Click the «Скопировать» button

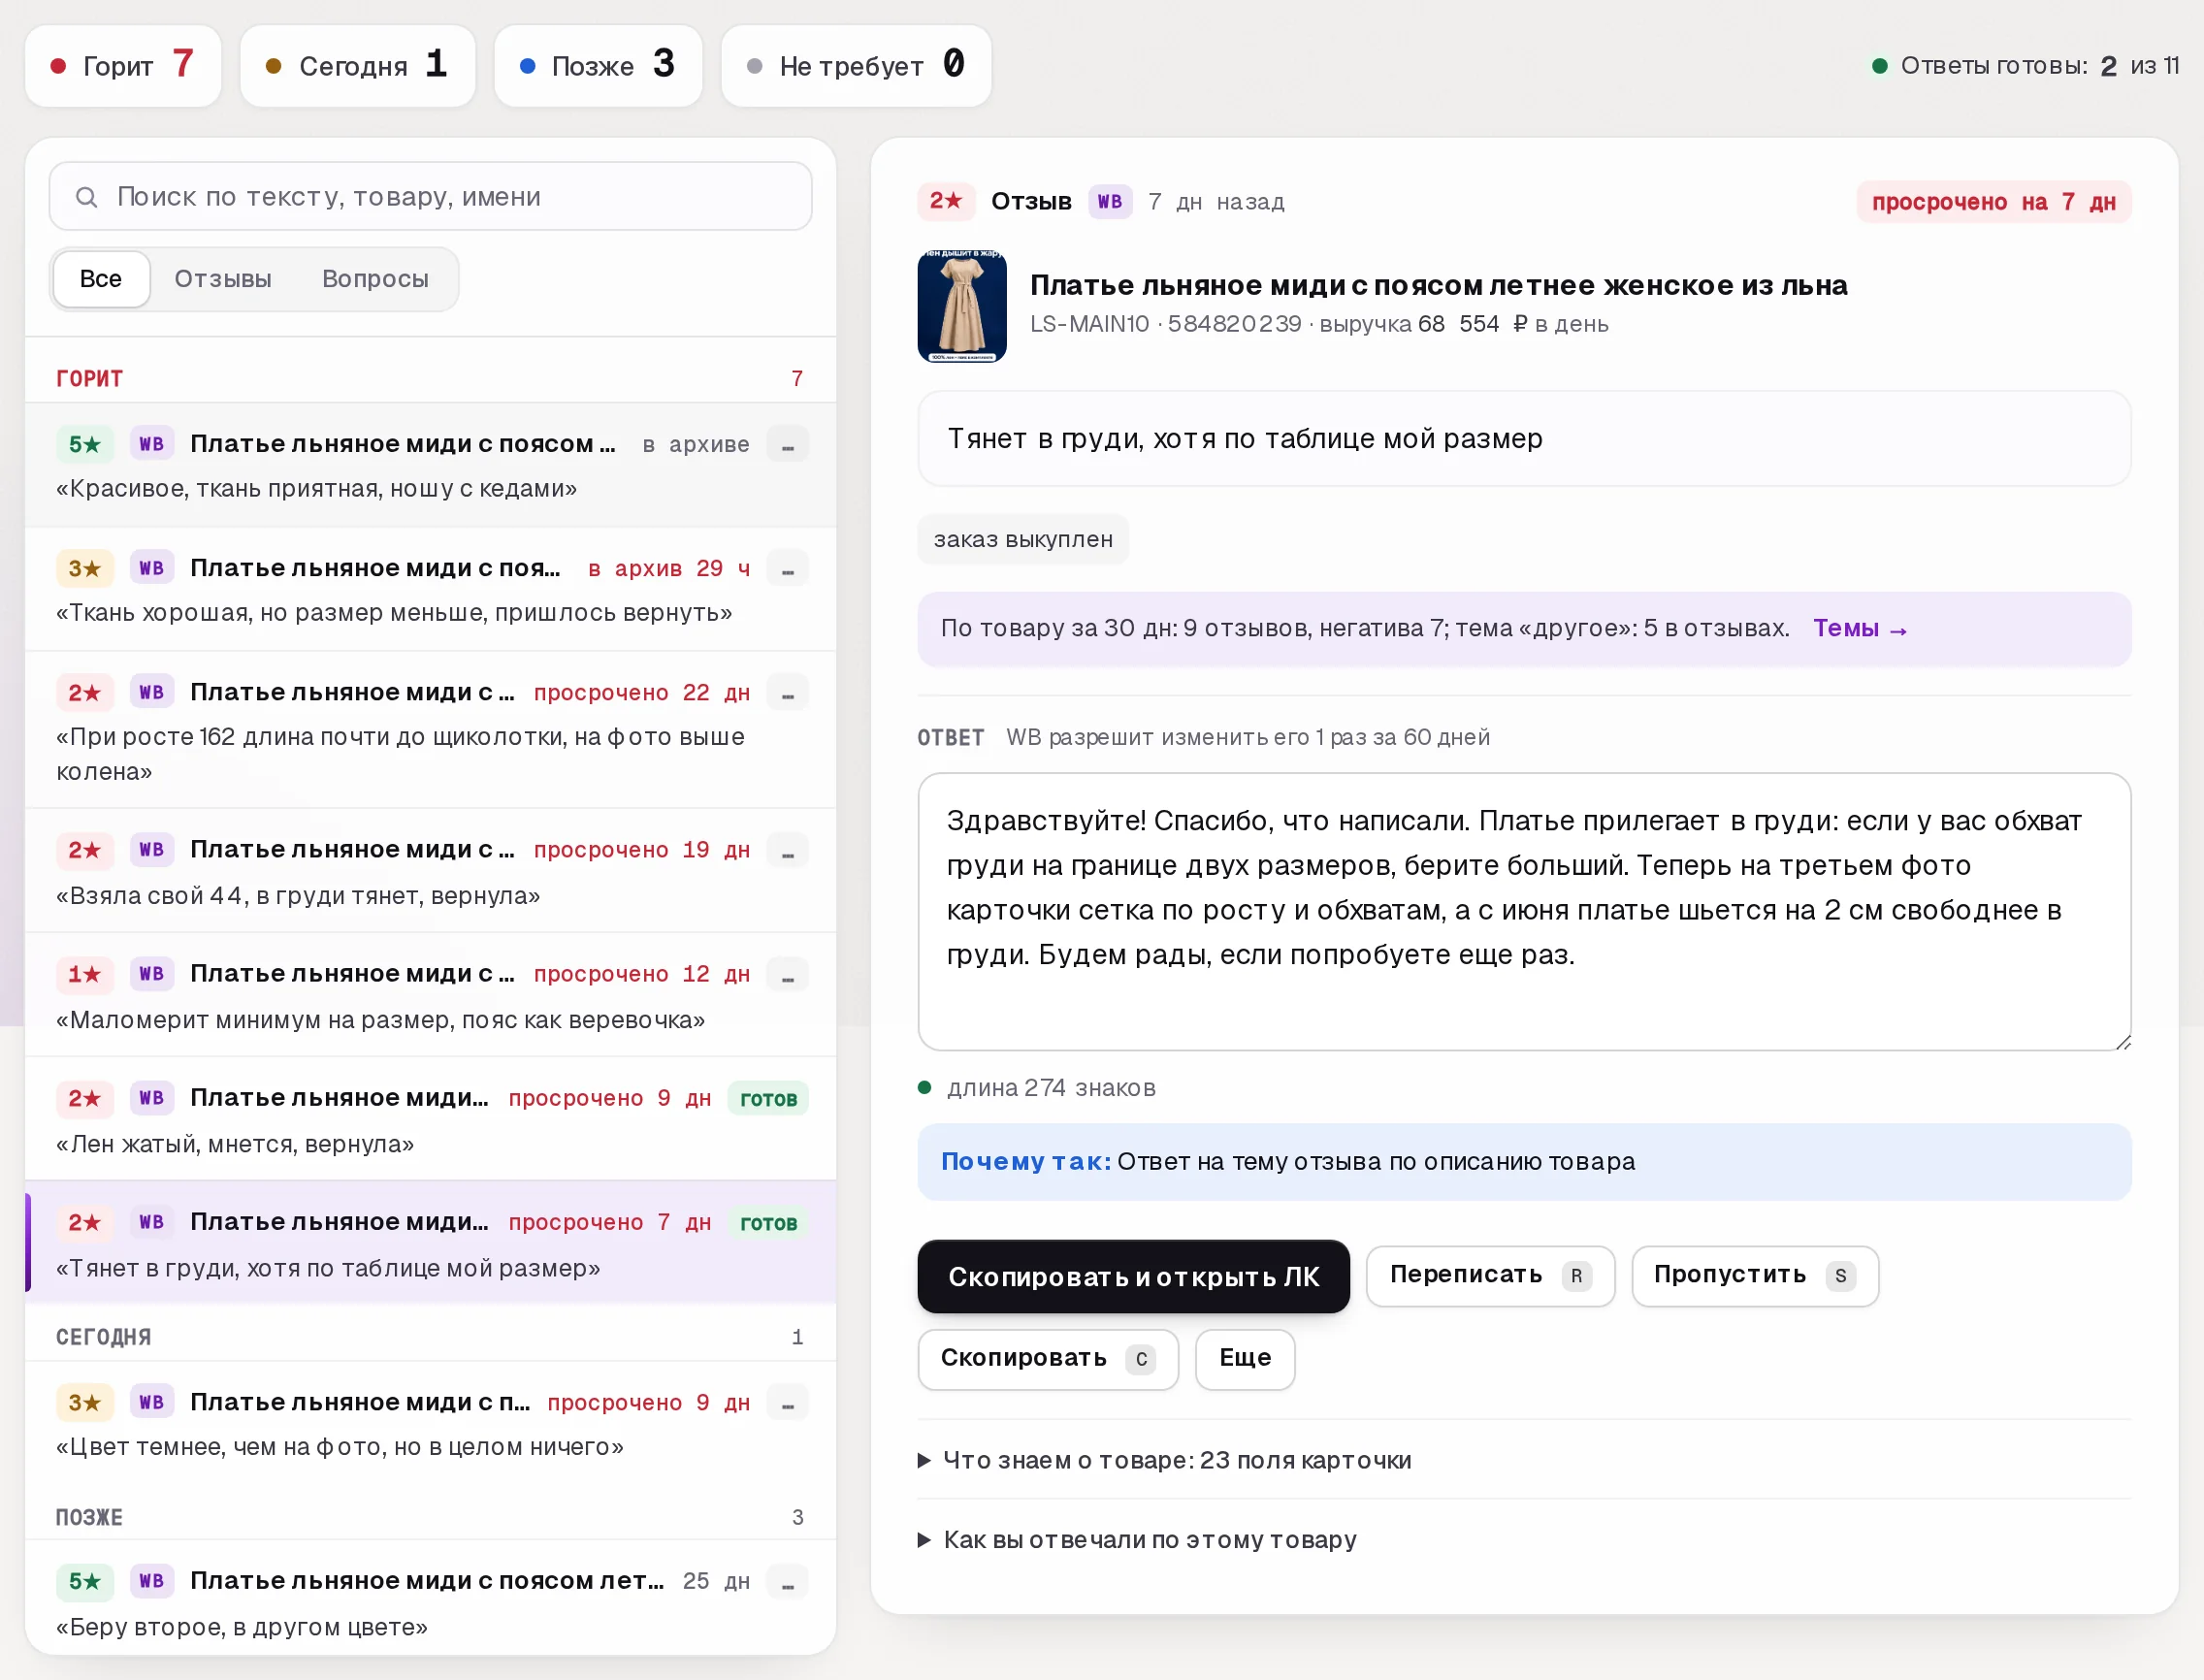tap(1048, 1359)
